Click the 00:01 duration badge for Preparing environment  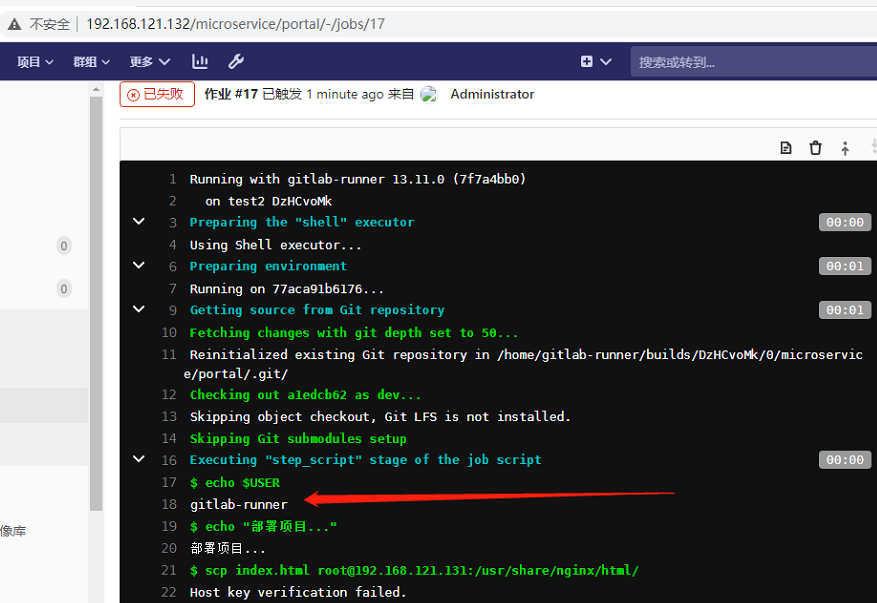845,266
